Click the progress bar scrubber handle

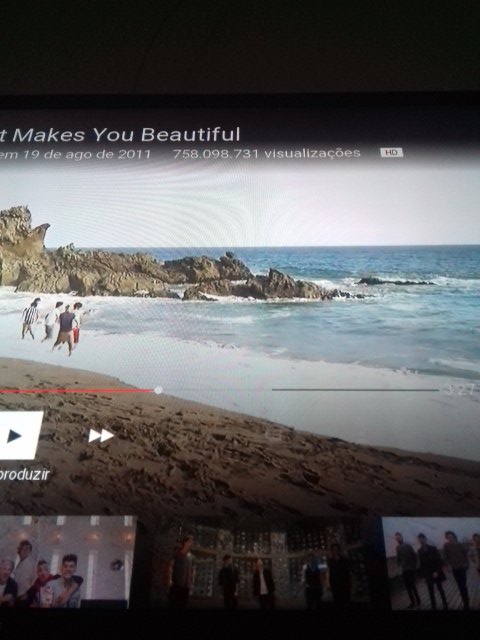click(158, 390)
